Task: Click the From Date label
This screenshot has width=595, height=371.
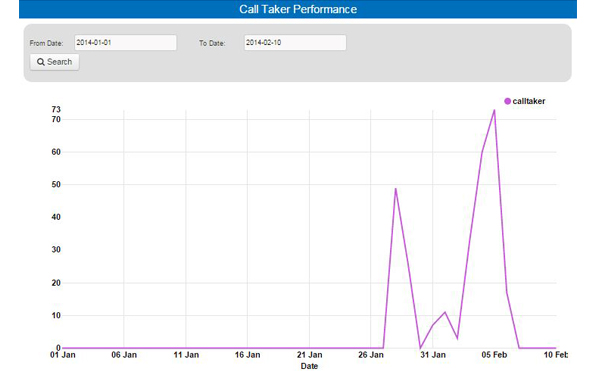Action: [x=46, y=43]
